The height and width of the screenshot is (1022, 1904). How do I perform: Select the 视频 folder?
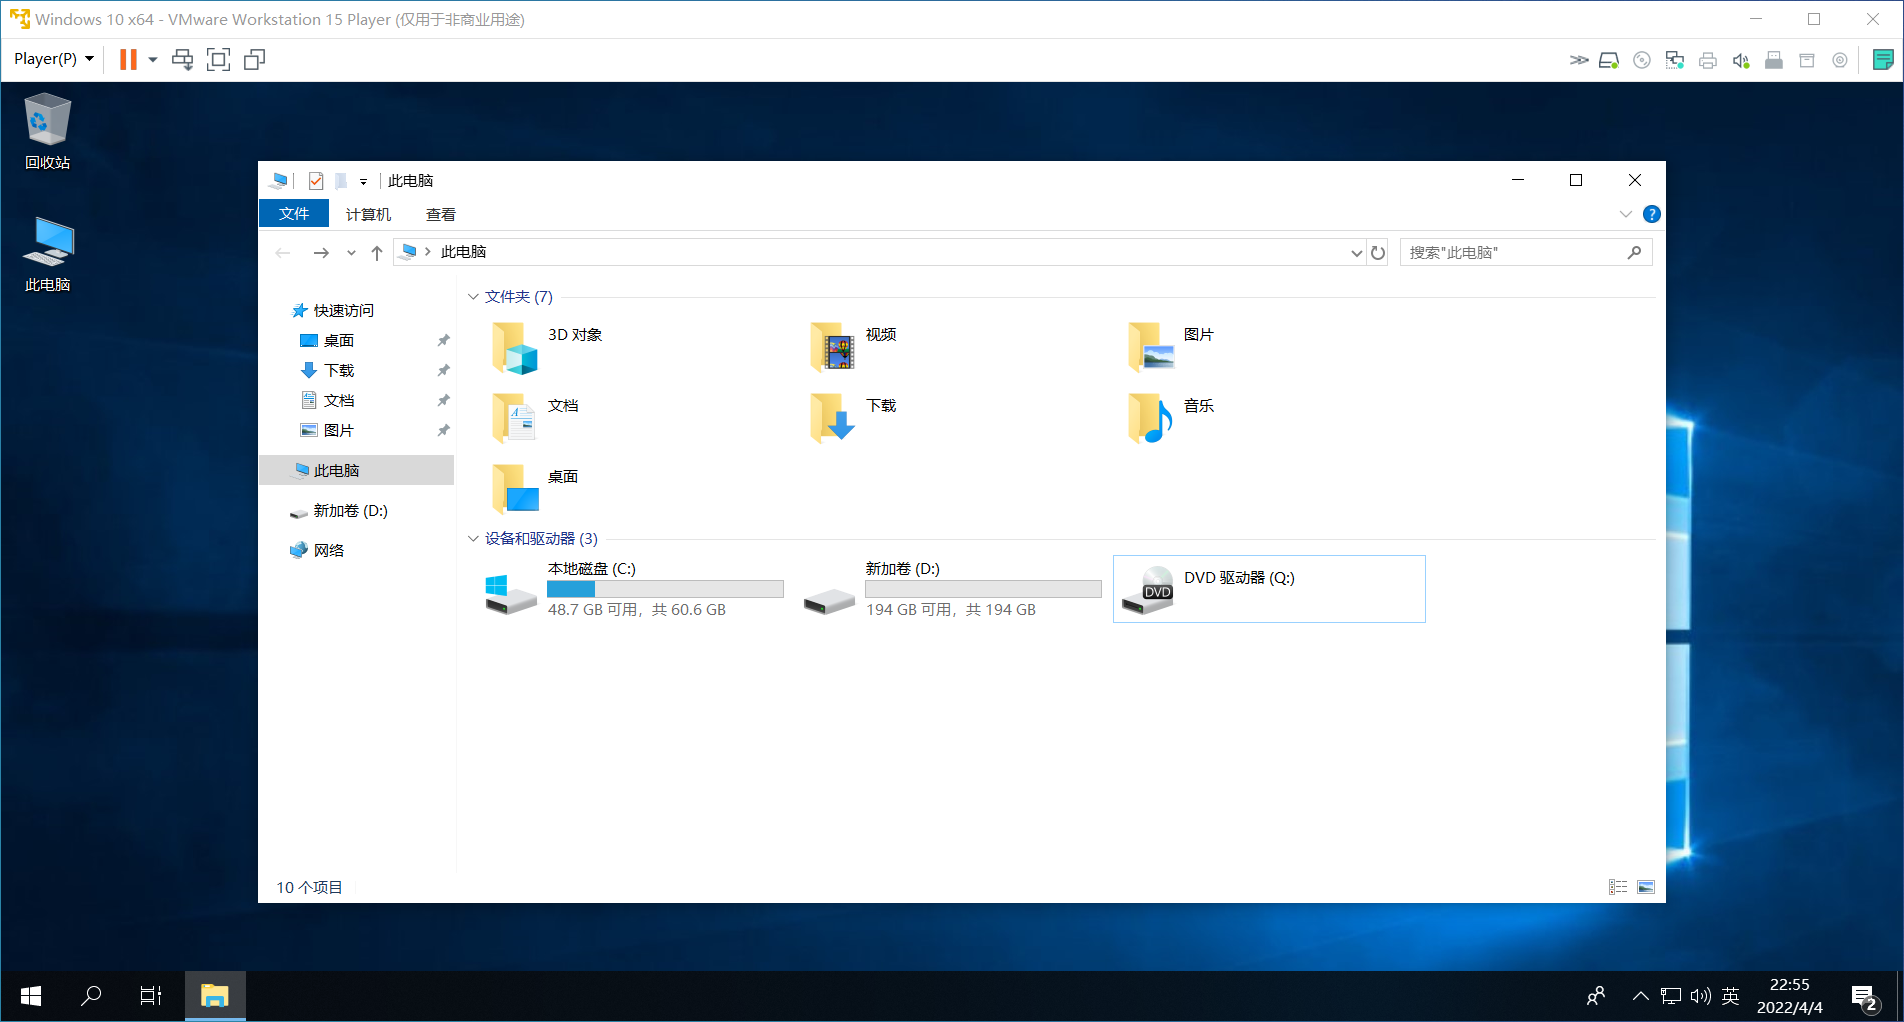click(854, 347)
